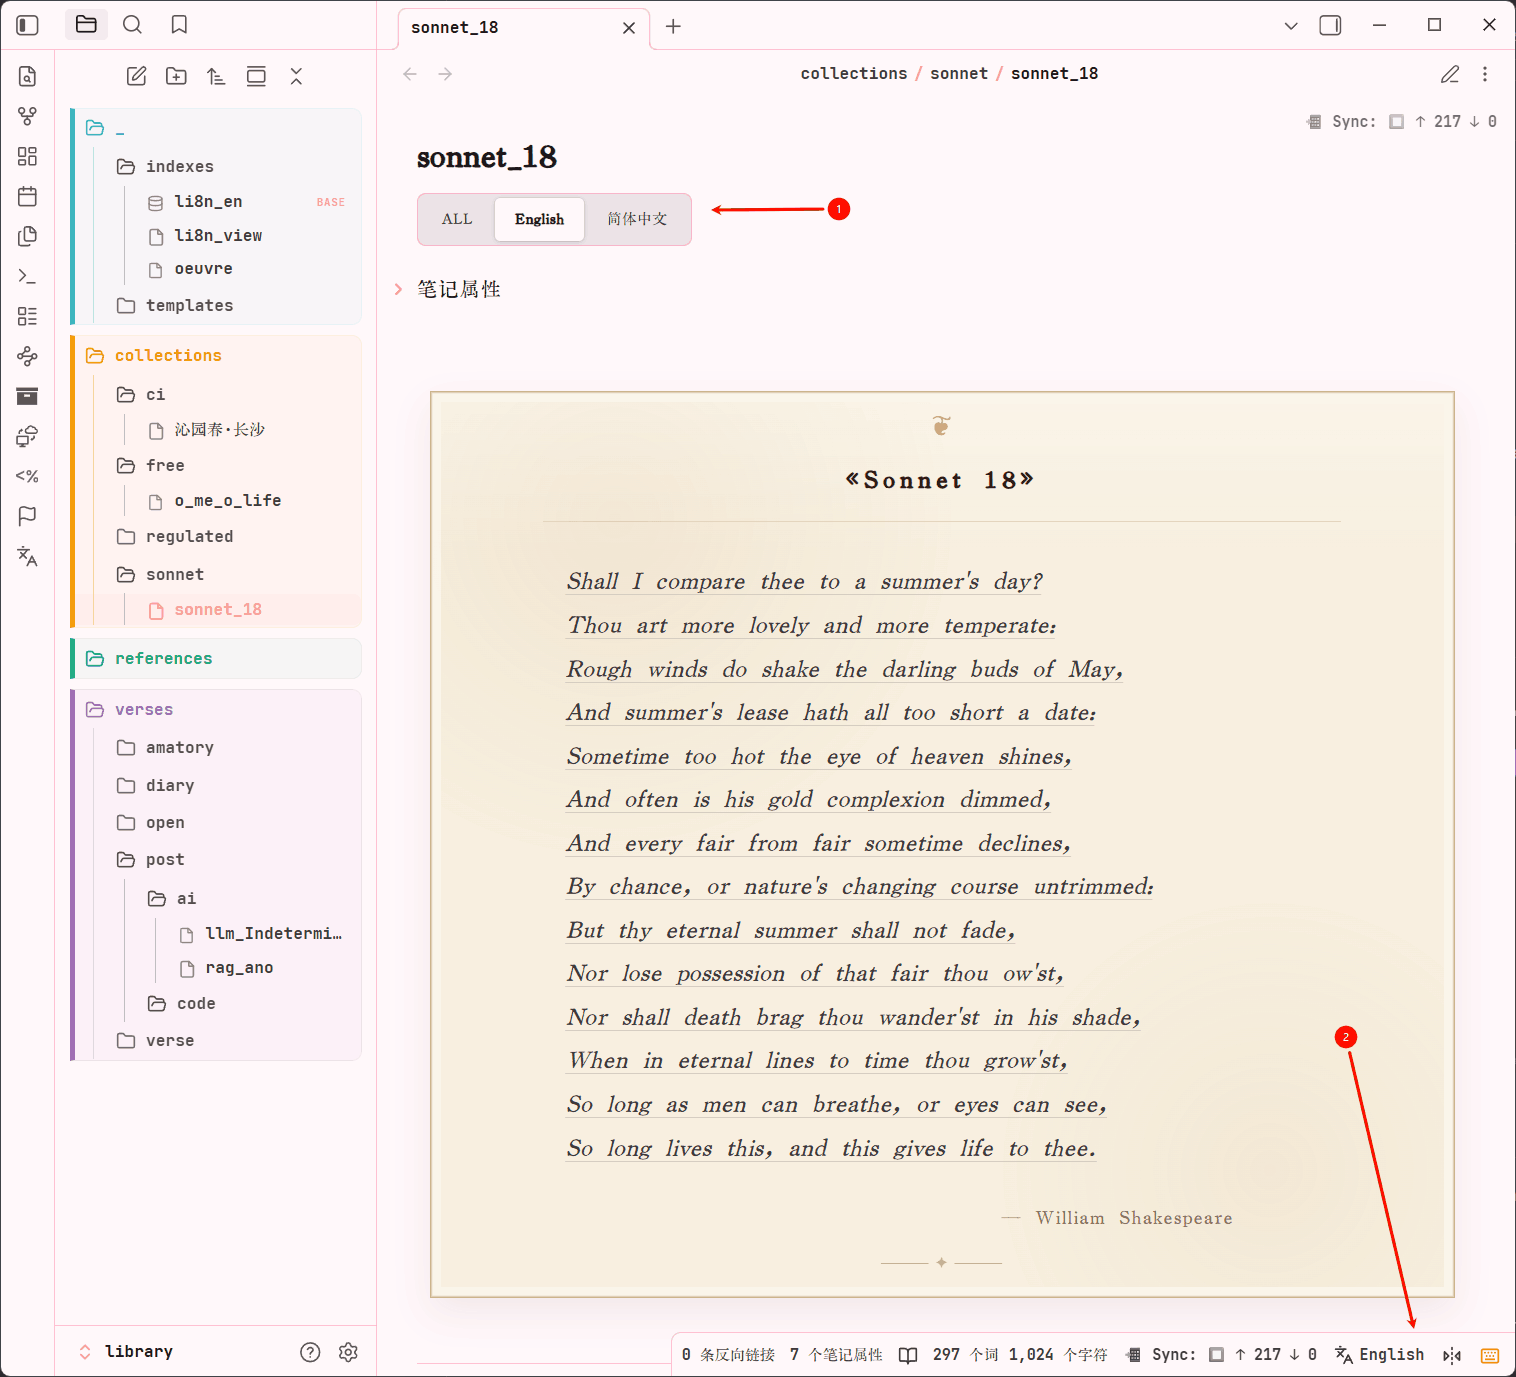
Task: Click the 297 个词 word count
Action: (965, 1355)
